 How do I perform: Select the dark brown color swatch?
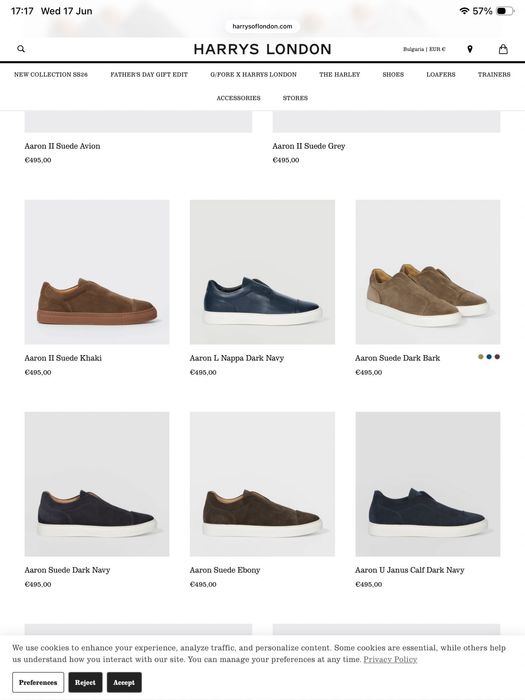tap(497, 357)
